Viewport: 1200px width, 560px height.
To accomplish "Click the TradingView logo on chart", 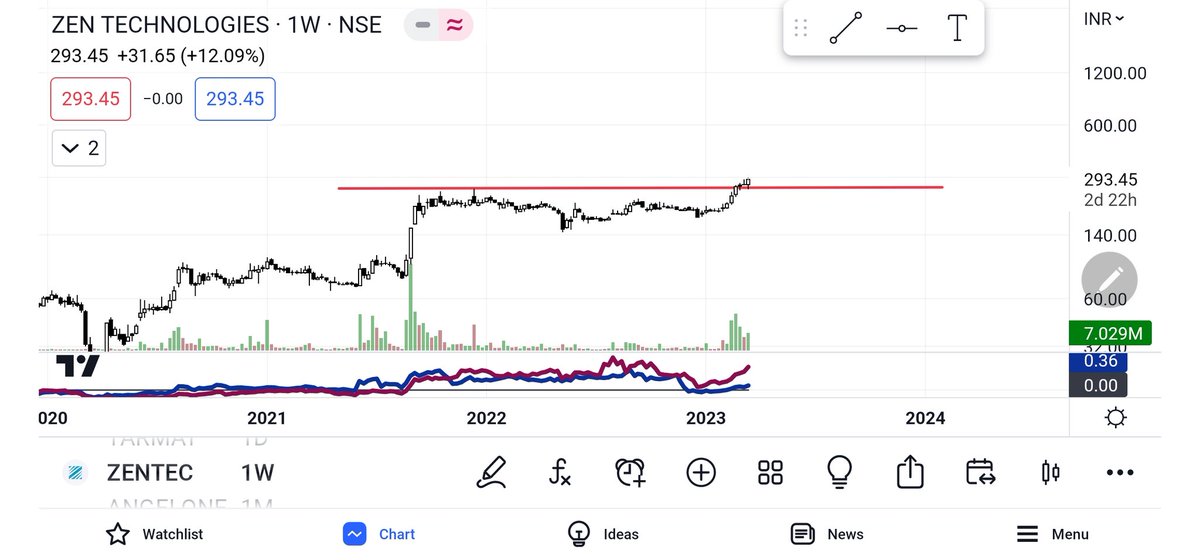I will click(x=76, y=365).
